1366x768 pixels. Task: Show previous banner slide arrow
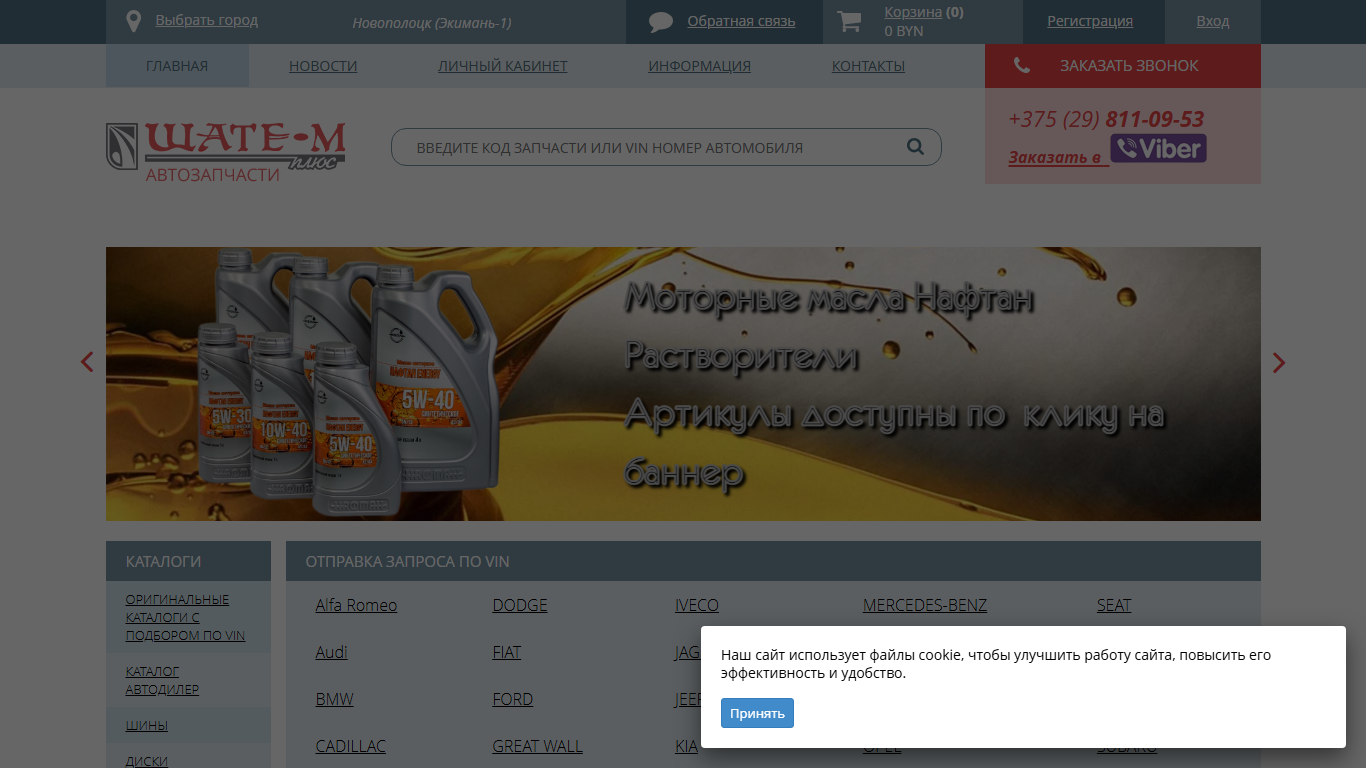87,362
